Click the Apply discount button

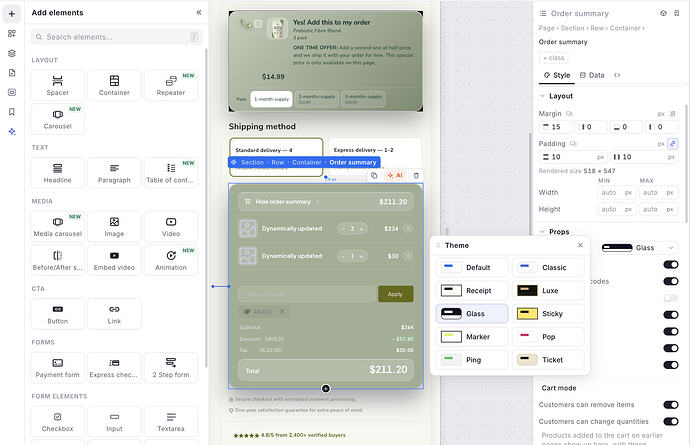click(x=395, y=294)
